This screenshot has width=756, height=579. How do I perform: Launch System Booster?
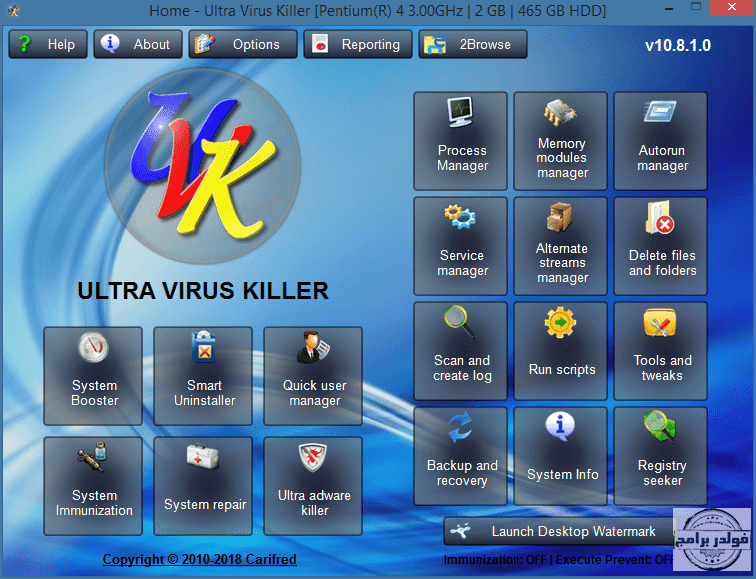click(x=93, y=376)
